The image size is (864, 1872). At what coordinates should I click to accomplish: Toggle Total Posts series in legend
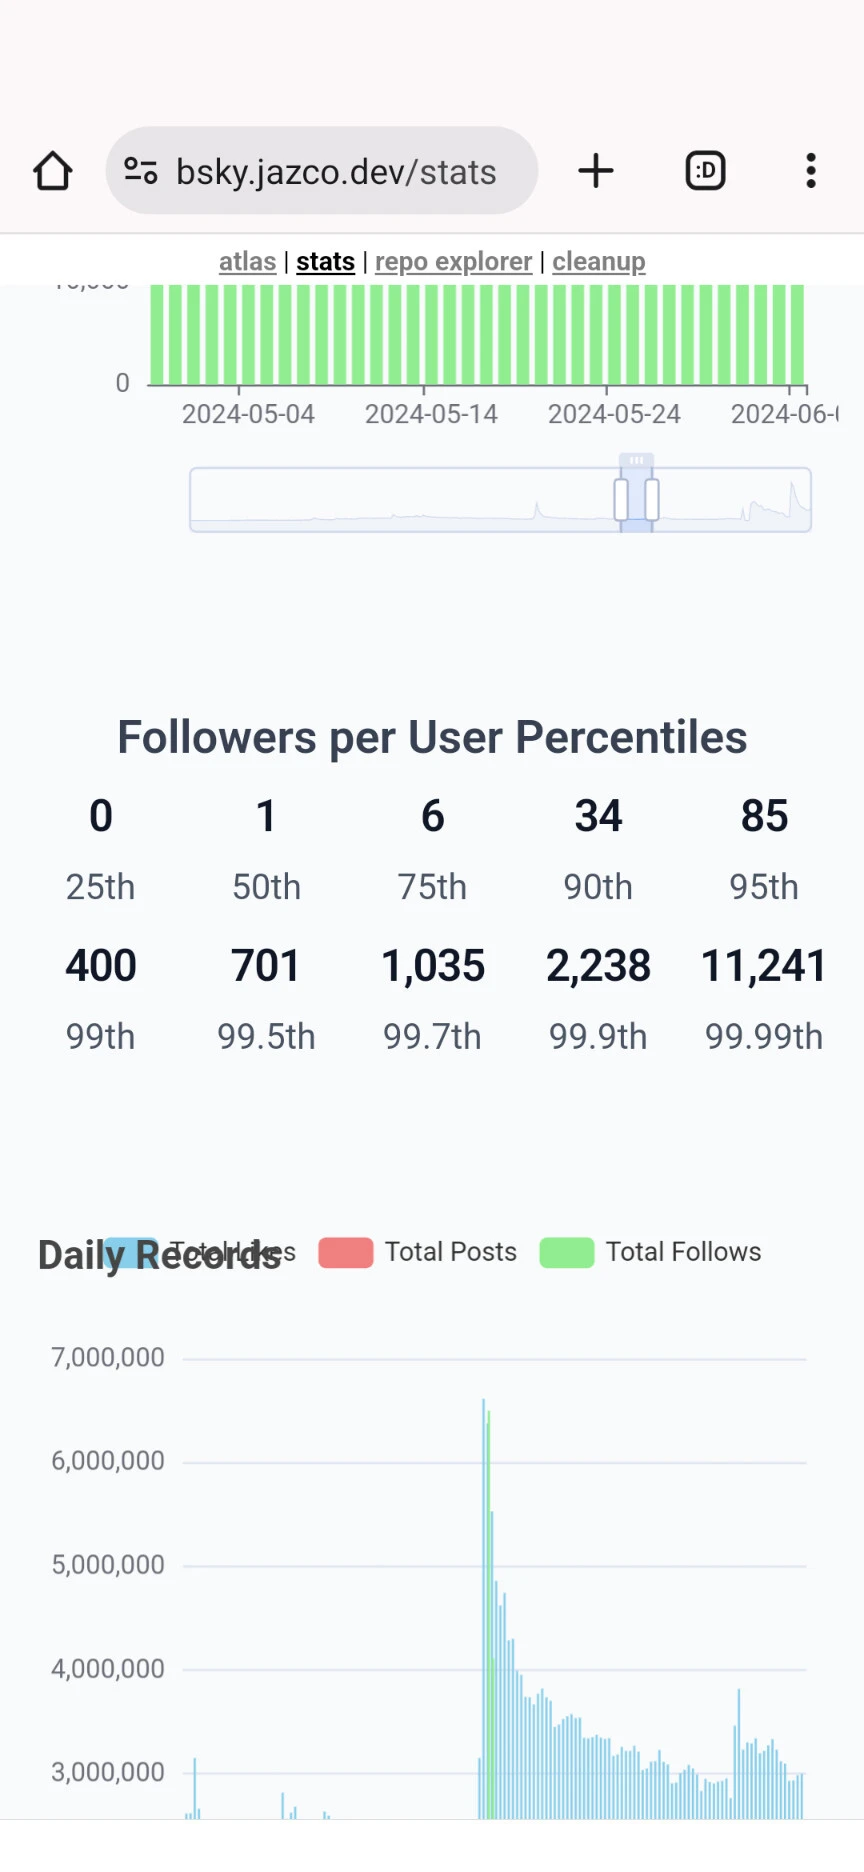(418, 1252)
